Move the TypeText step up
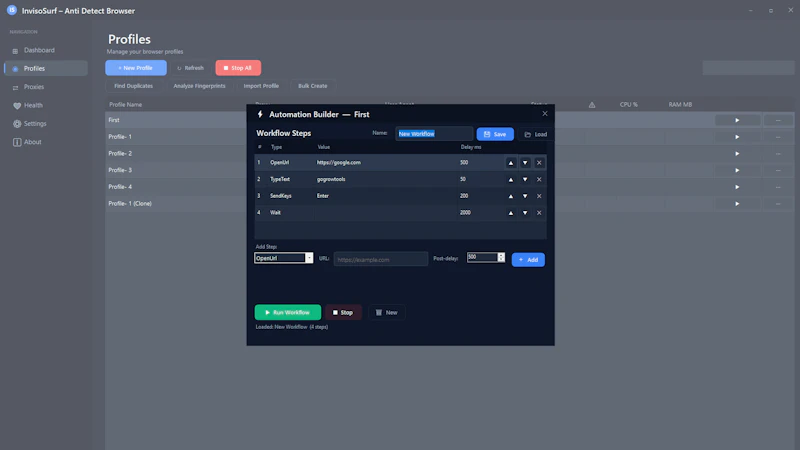Viewport: 800px width, 450px height. tap(510, 180)
